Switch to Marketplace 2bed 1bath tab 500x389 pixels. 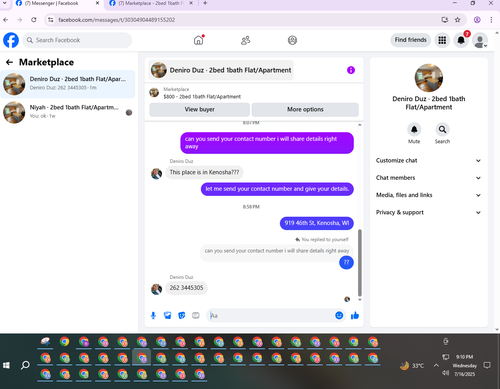point(152,4)
